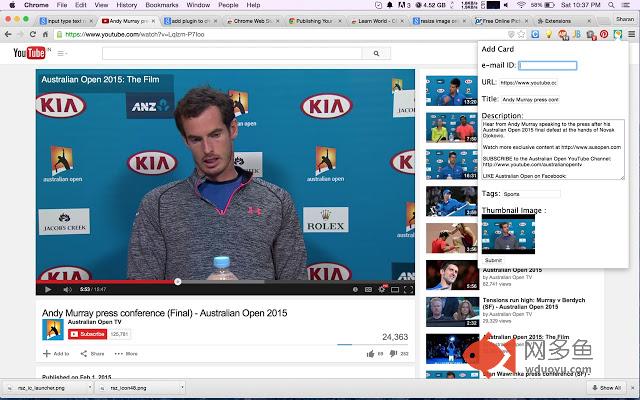This screenshot has height=400, width=640.
Task: Open the More actions dropdown below video
Action: [x=126, y=354]
